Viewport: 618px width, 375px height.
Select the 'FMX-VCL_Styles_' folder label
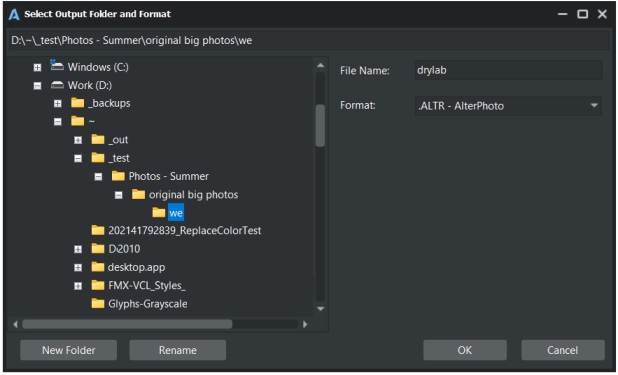(147, 285)
